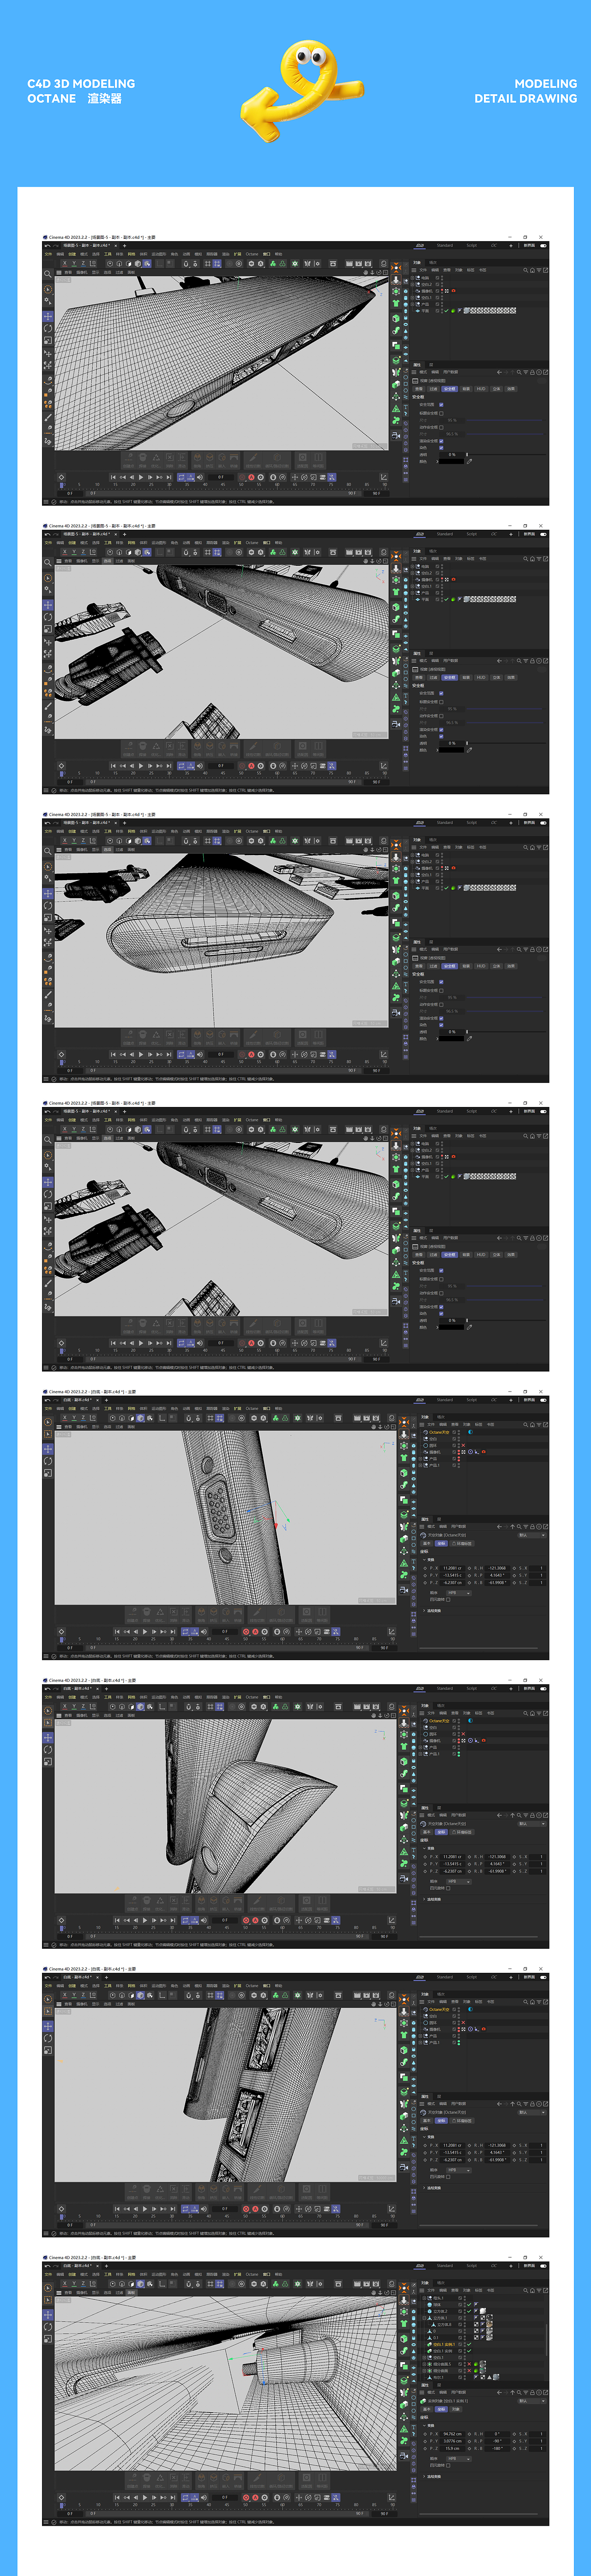The image size is (591, 2576).
Task: Click 新界面 button in first window's top-right
Action: coord(529,245)
